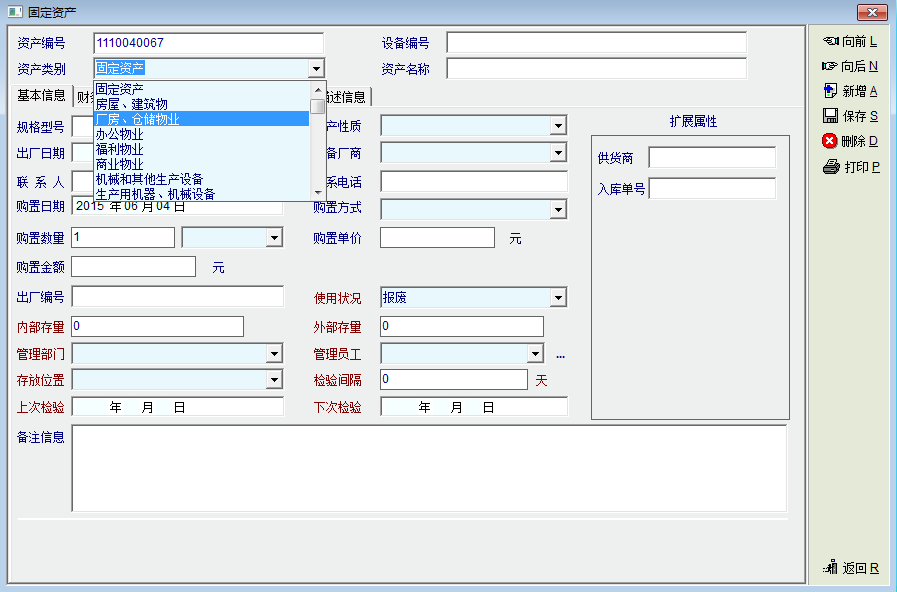This screenshot has width=897, height=592.
Task: Save the record with the 保存 disk icon
Action: coord(830,116)
